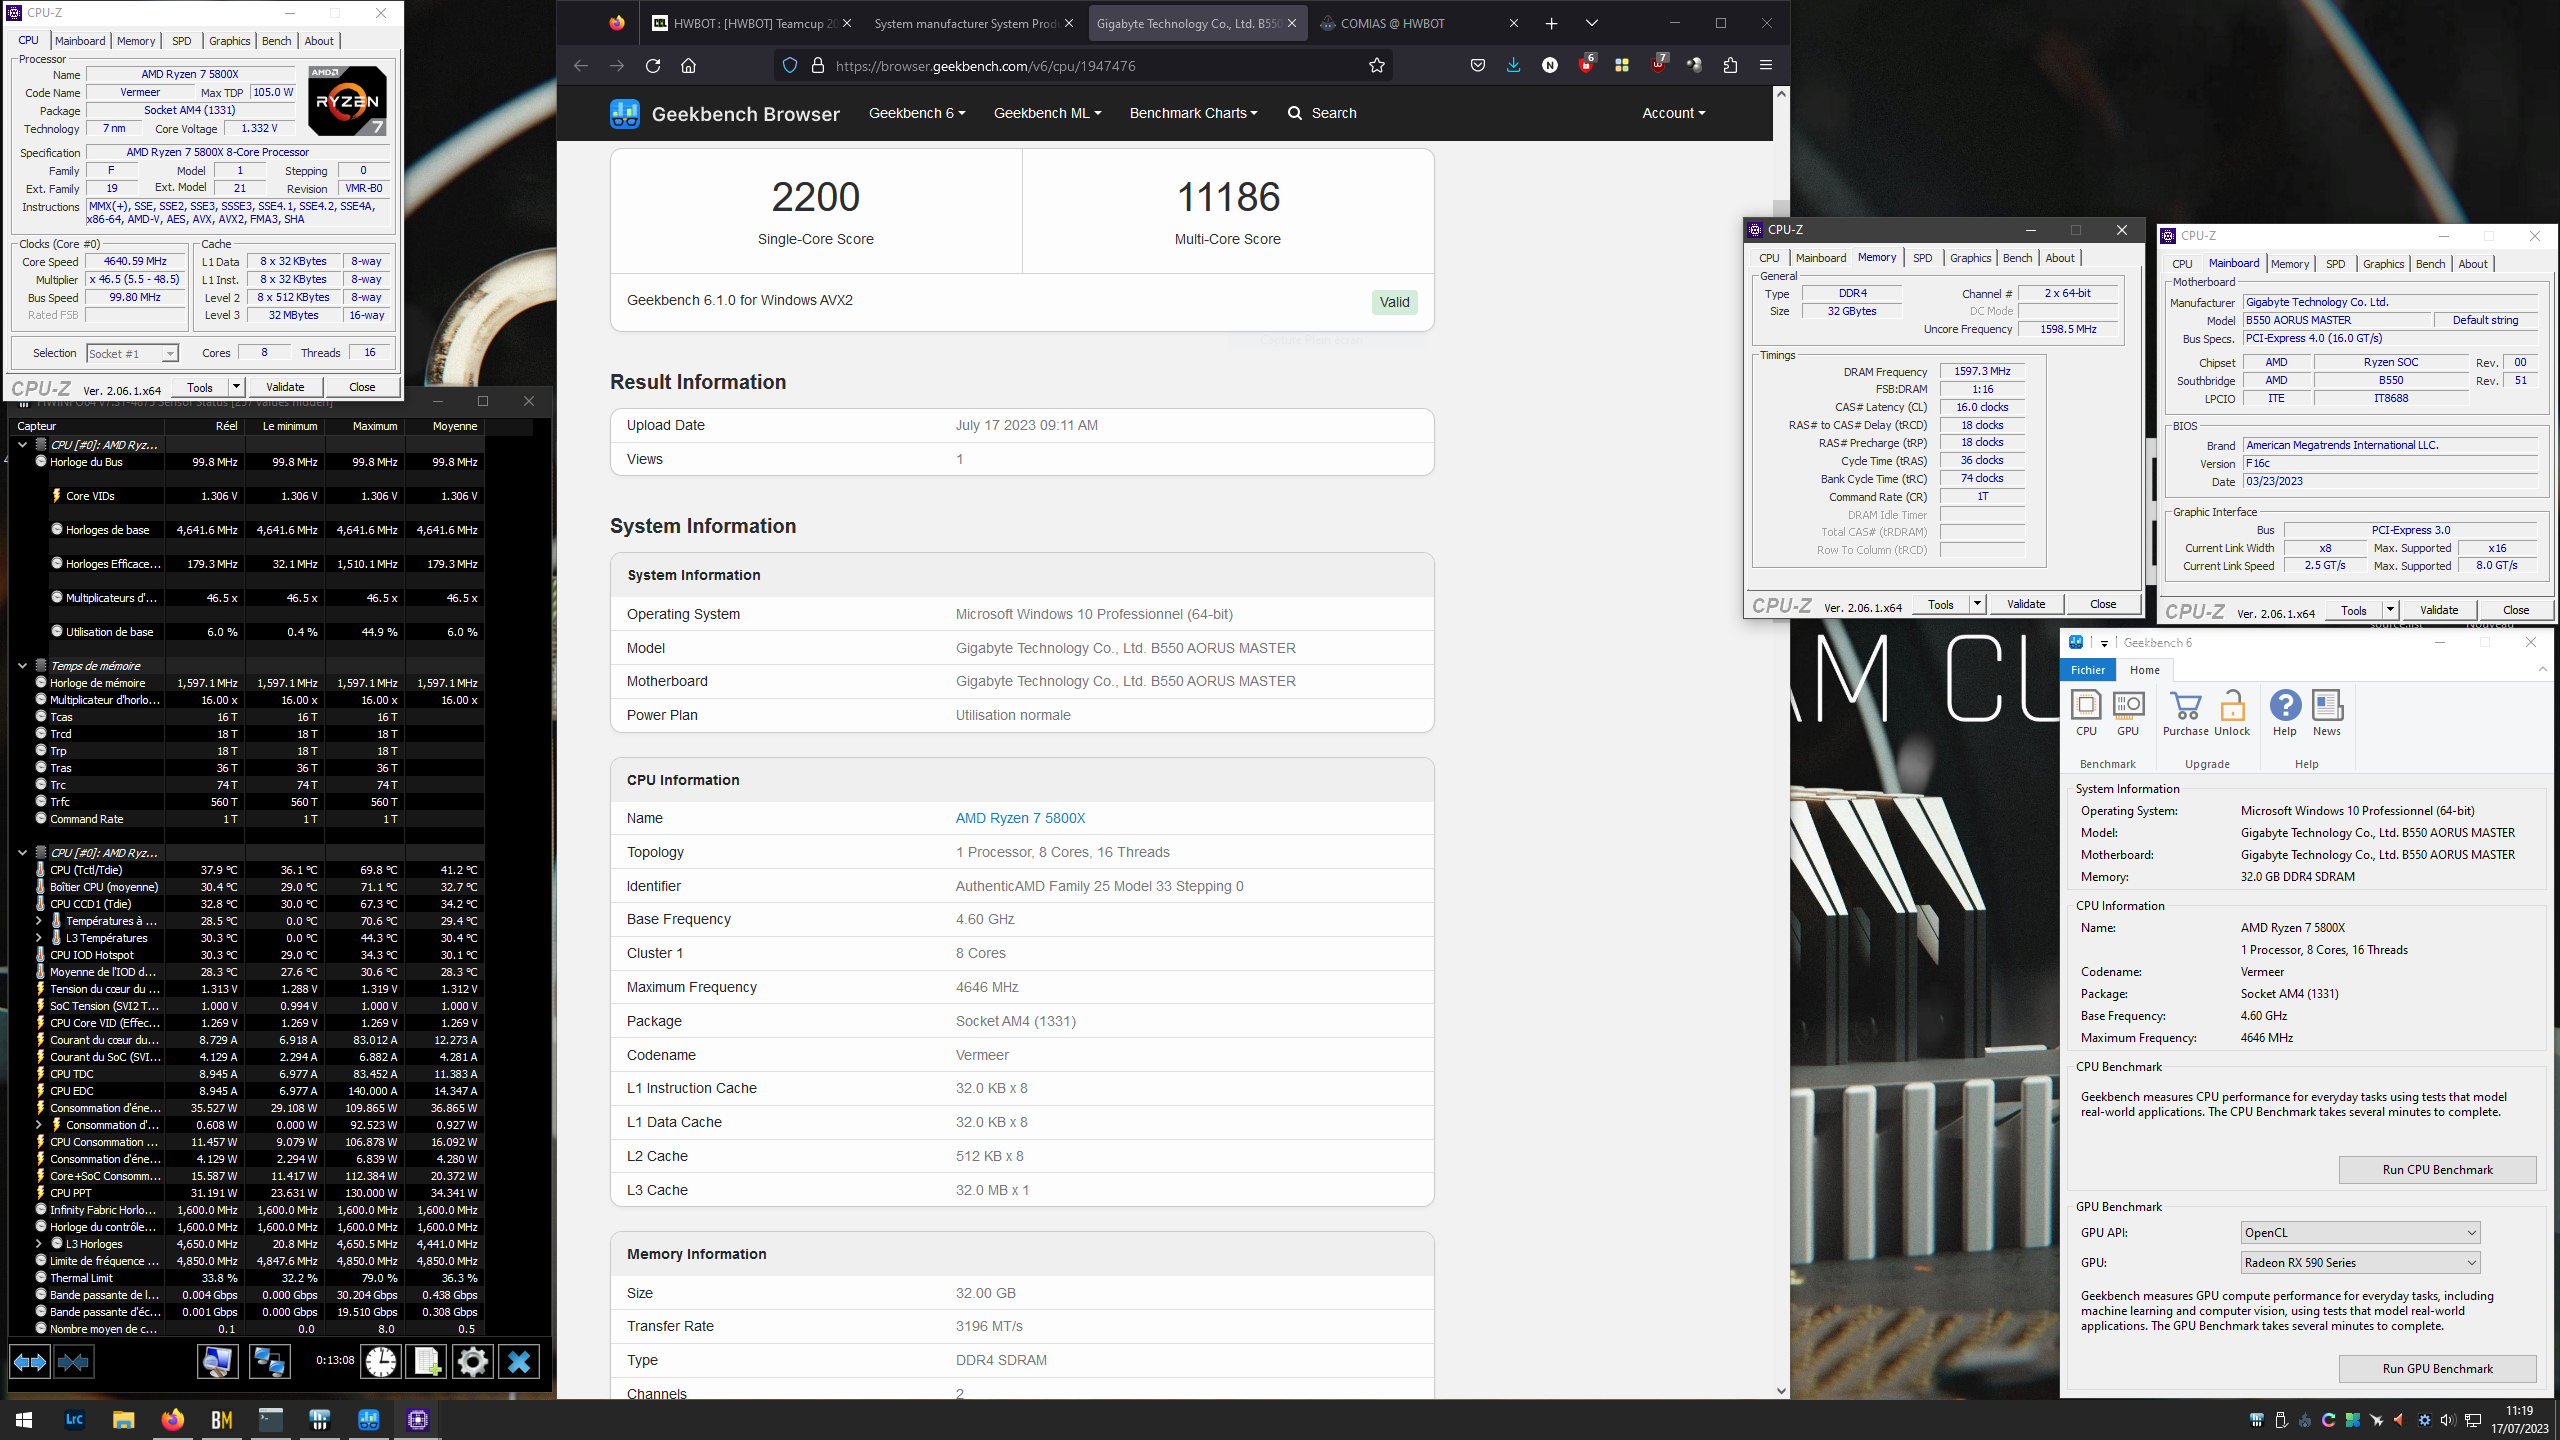This screenshot has height=1440, width=2560.
Task: Bookmark page with star icon in address bar
Action: 1377,65
